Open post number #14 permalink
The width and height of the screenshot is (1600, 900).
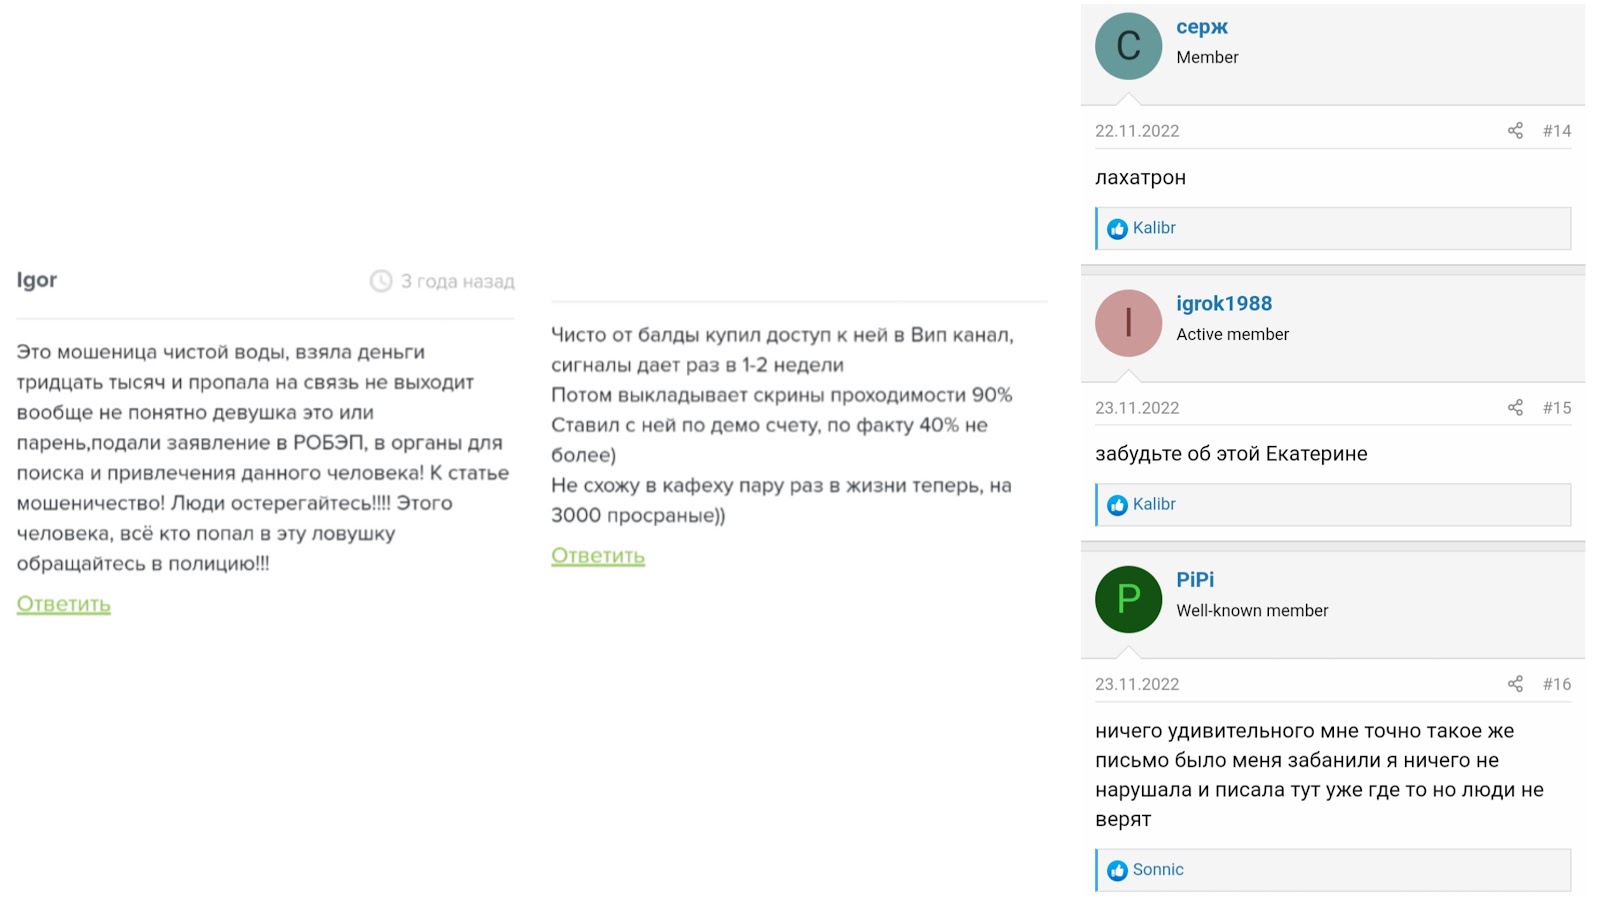point(1557,131)
